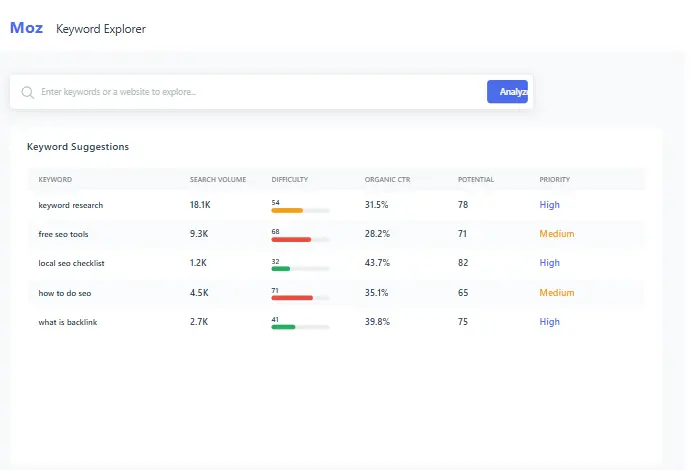Click organic CTR value 28.2%
The image size is (694, 471).
pyautogui.click(x=377, y=234)
